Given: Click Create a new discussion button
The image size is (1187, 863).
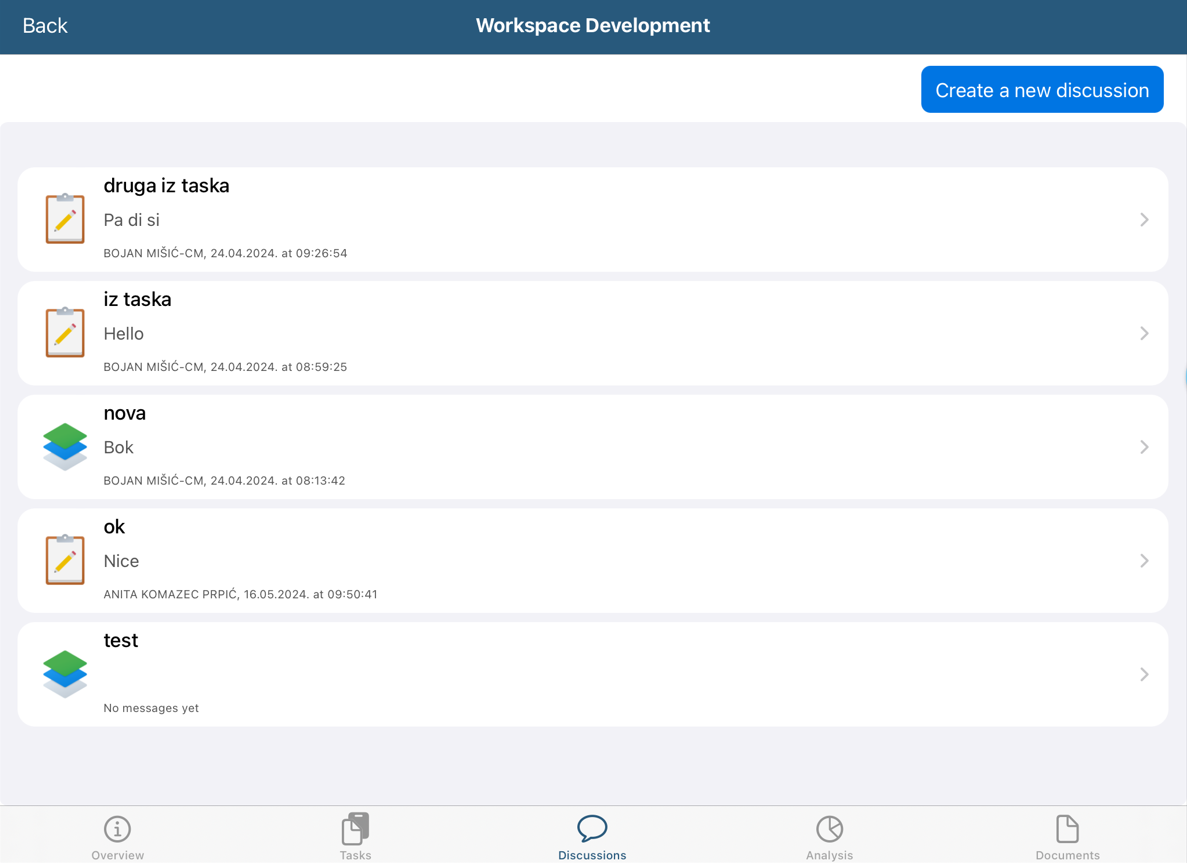Looking at the screenshot, I should click(1042, 90).
